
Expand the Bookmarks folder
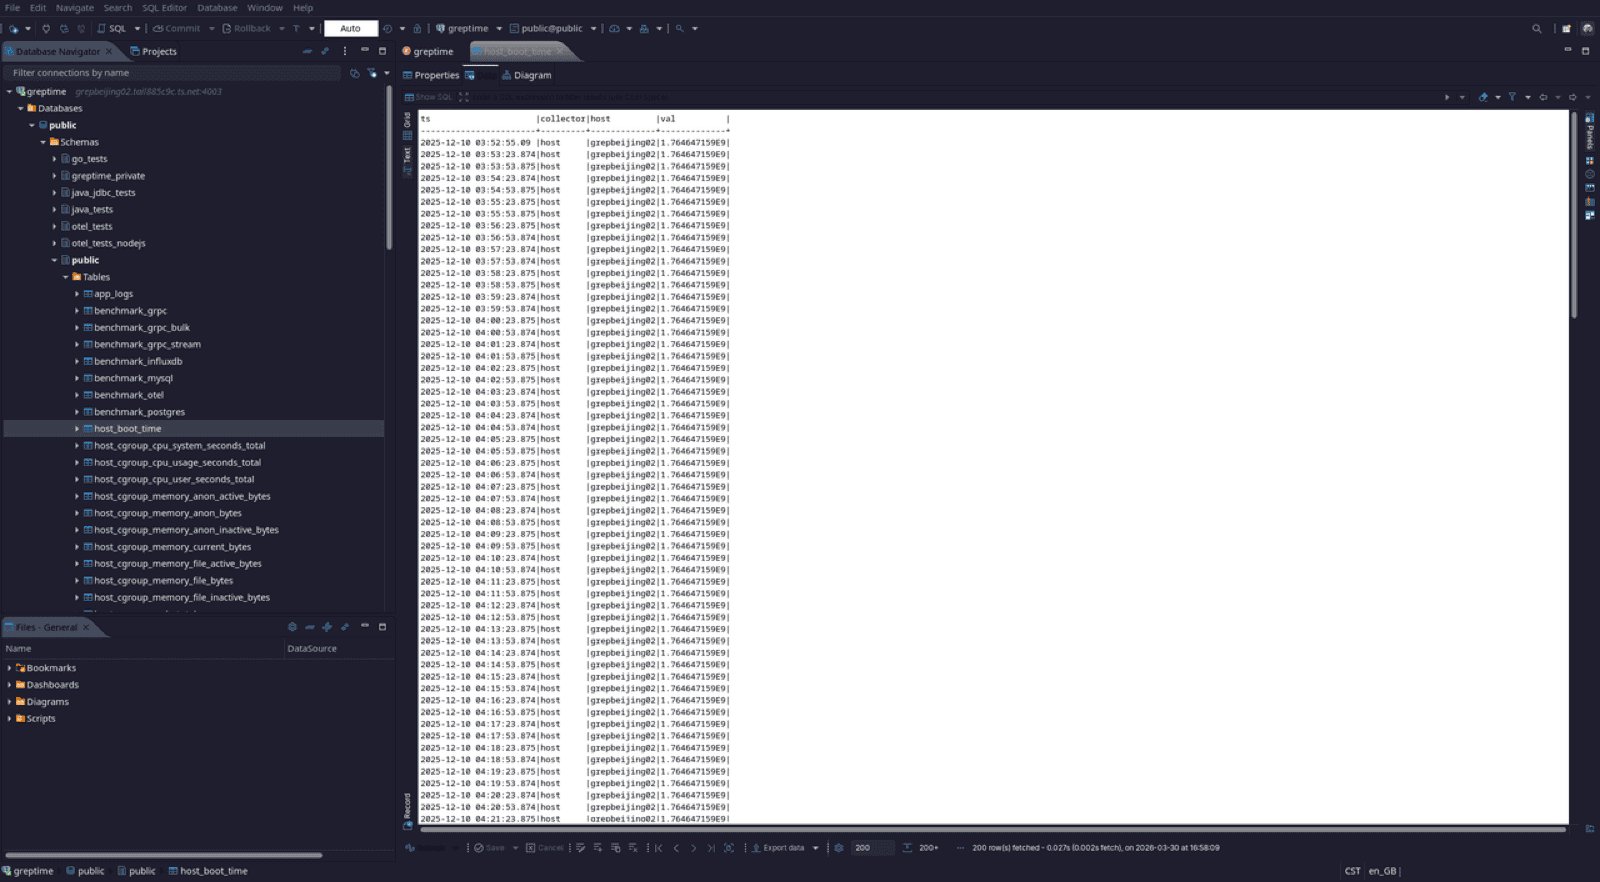point(9,668)
